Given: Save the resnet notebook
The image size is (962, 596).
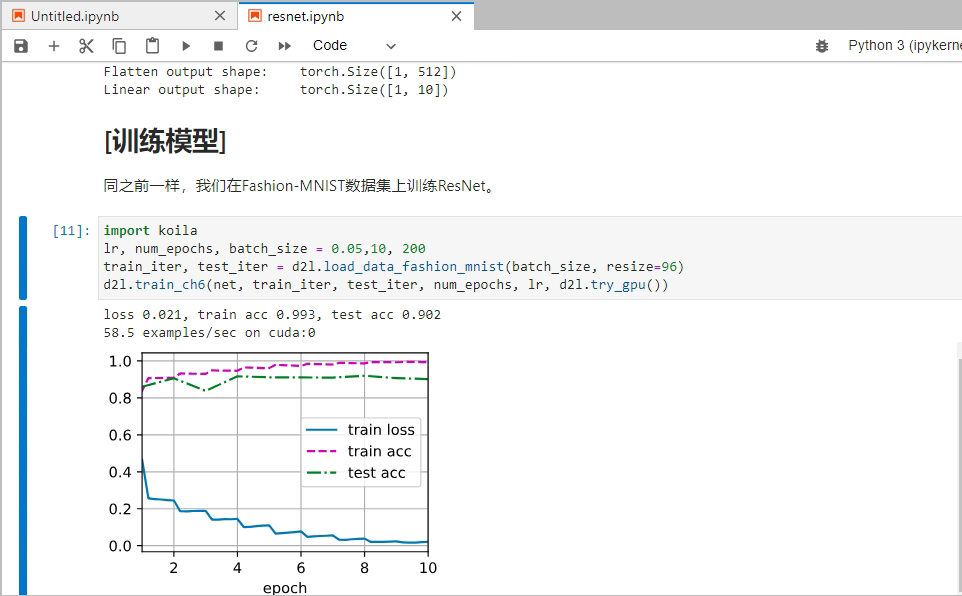Looking at the screenshot, I should [20, 45].
